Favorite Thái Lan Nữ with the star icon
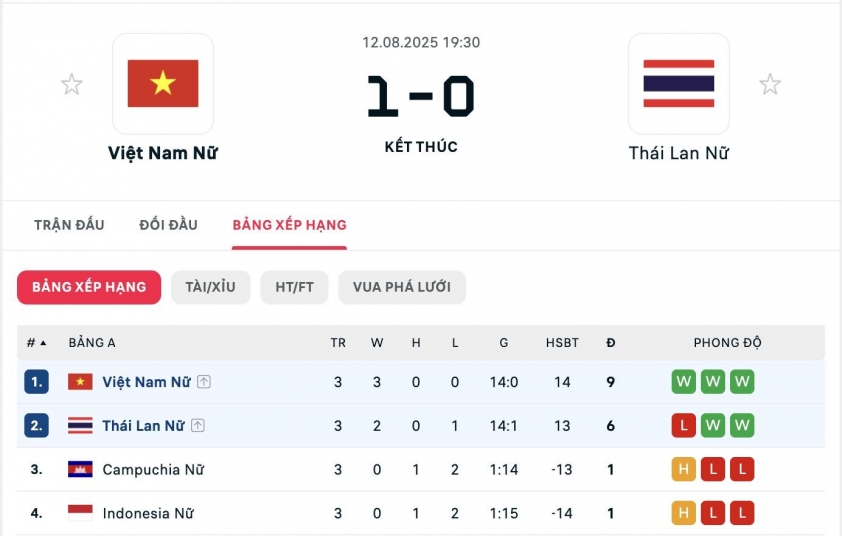This screenshot has width=842, height=536. 770,84
